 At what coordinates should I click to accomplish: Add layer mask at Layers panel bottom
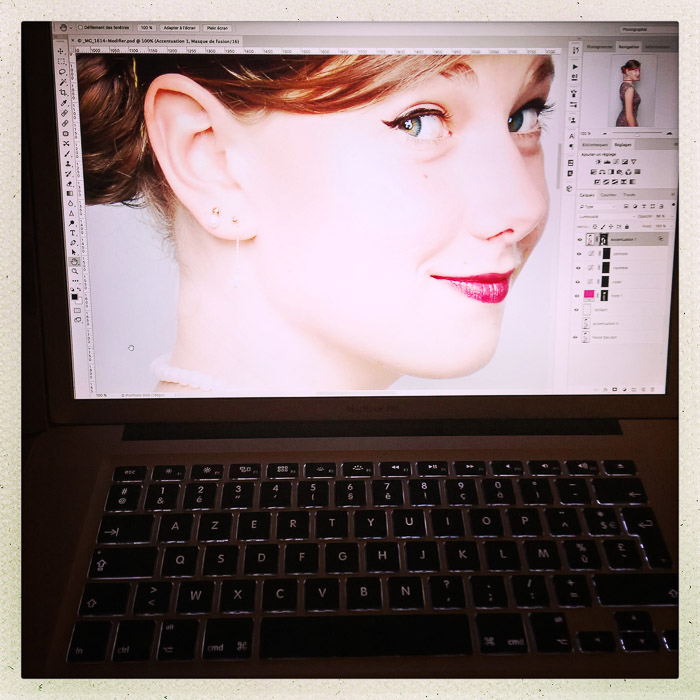pyautogui.click(x=615, y=389)
